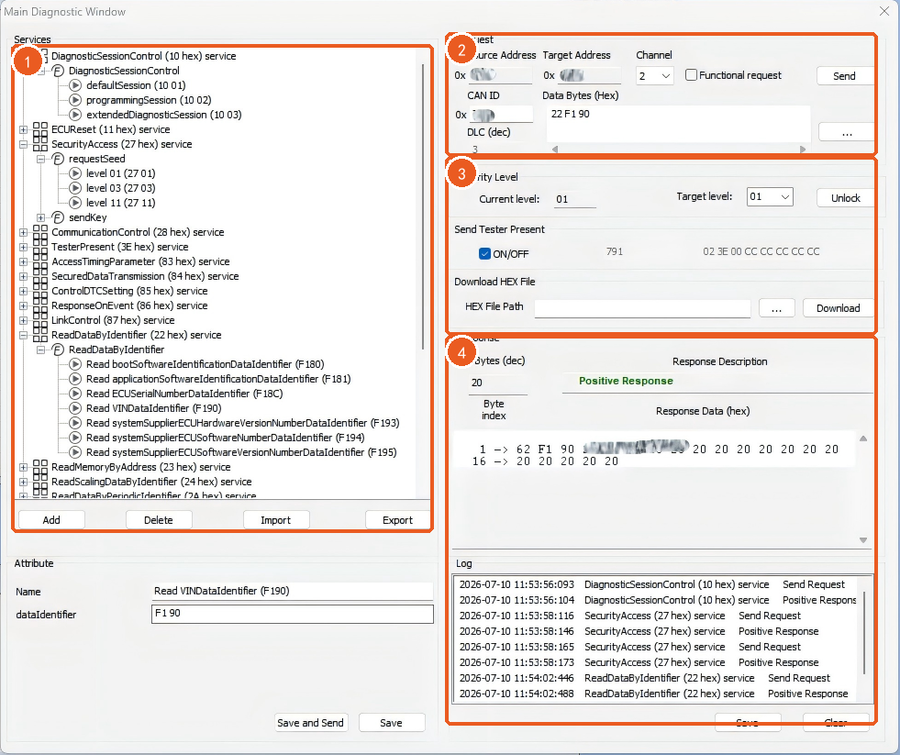This screenshot has height=755, width=900.
Task: Expand the sendKey node
Action: pos(41,218)
